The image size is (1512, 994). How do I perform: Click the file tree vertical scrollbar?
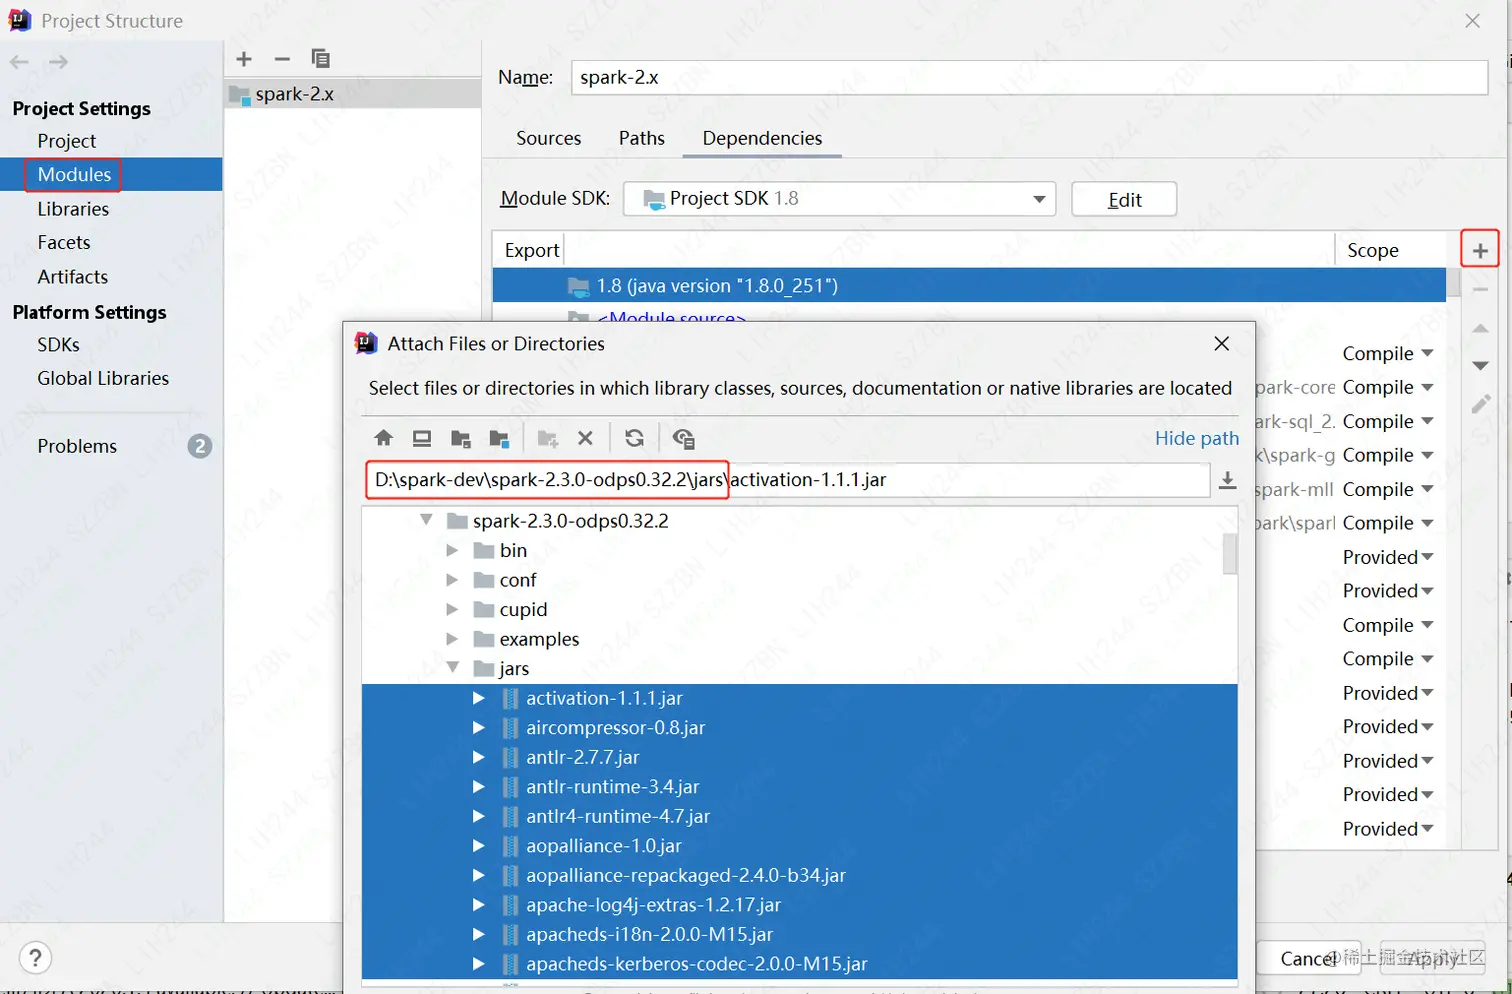(x=1230, y=553)
